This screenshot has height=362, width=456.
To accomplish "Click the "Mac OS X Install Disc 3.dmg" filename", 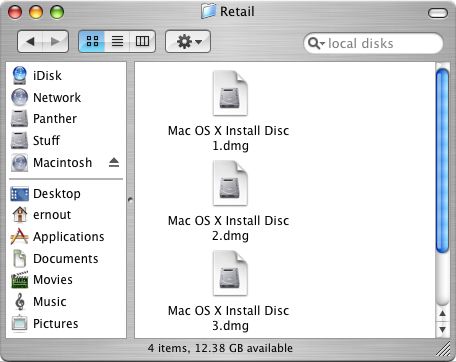I will click(229, 318).
